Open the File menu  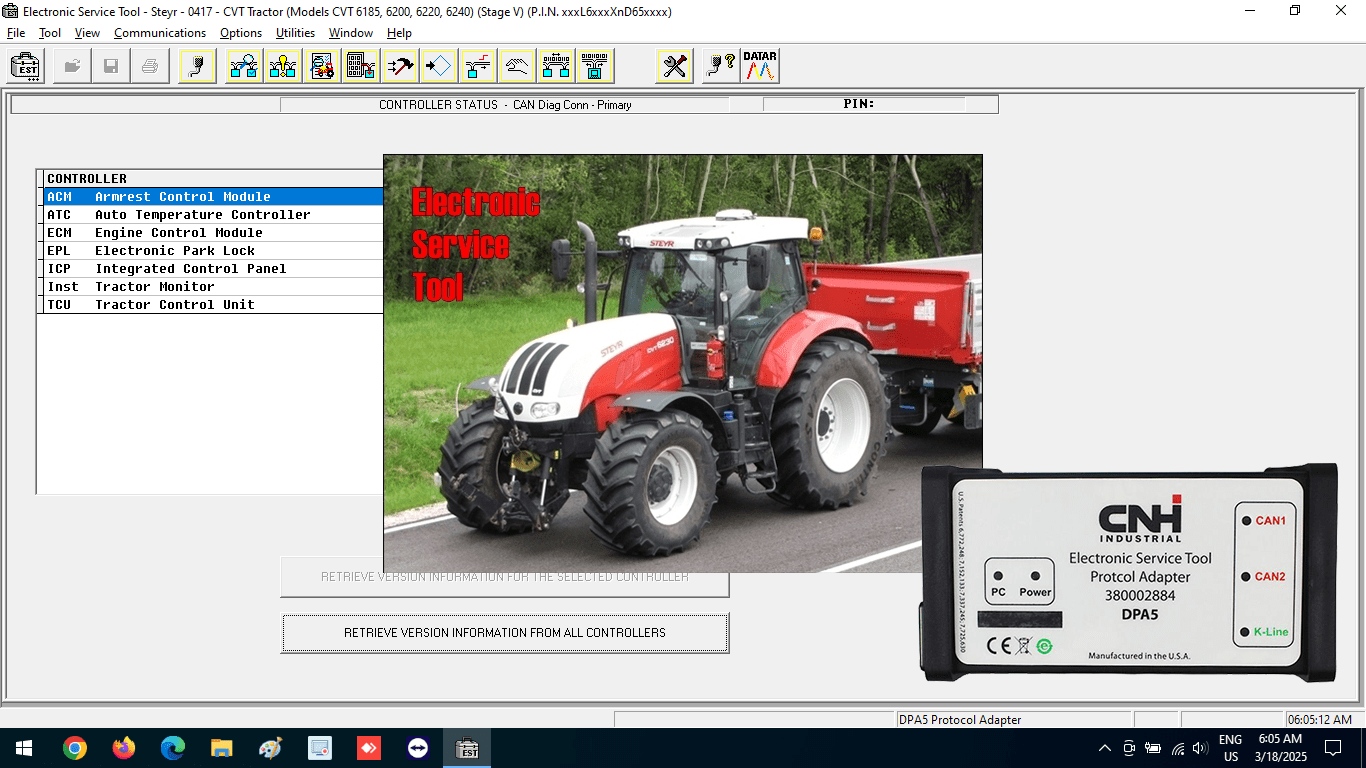[x=16, y=33]
